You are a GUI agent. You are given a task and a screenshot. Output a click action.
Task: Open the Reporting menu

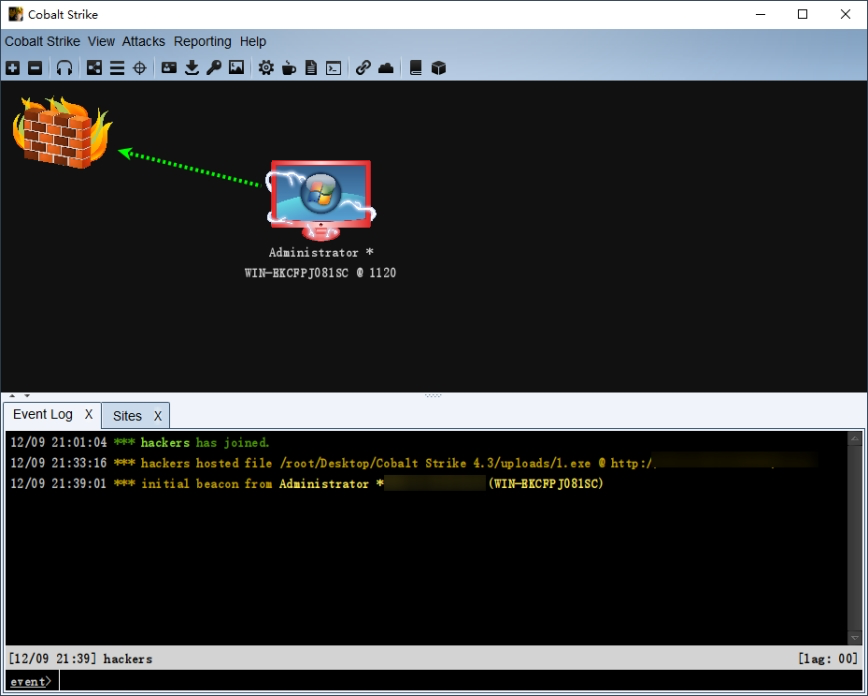click(202, 41)
